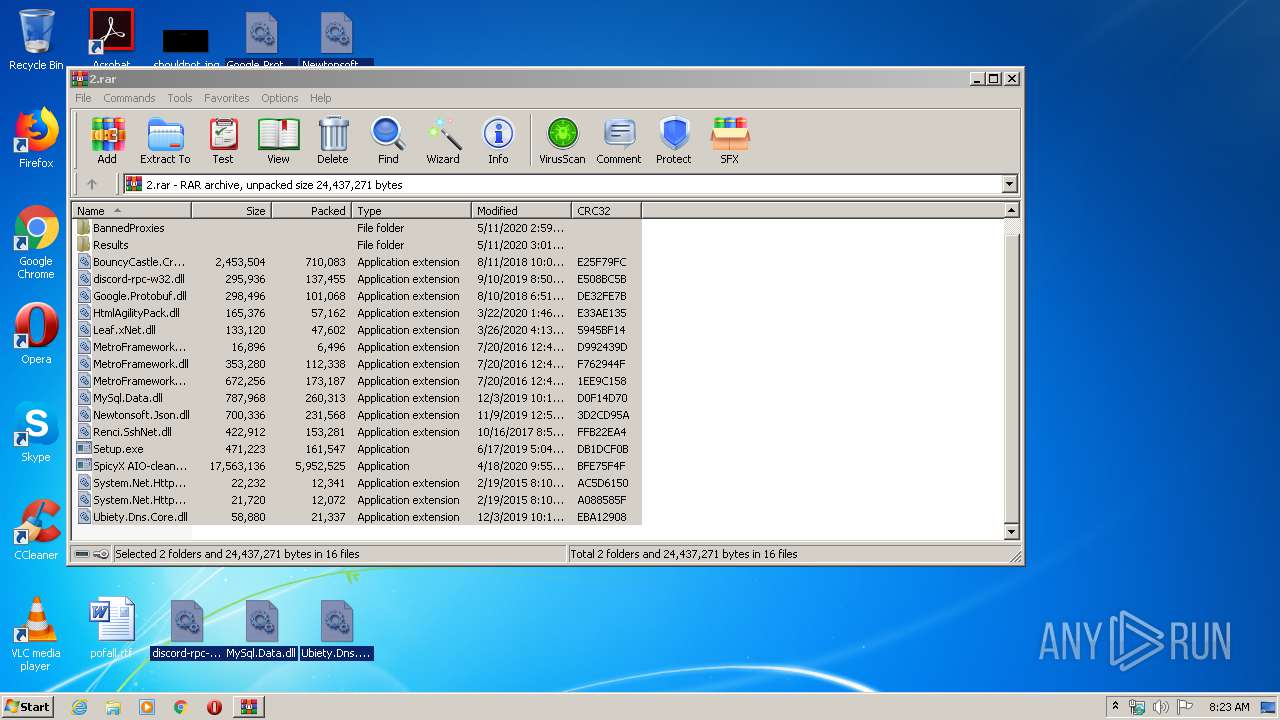Sort by the Name column header
1280x720 pixels.
pyautogui.click(x=131, y=210)
